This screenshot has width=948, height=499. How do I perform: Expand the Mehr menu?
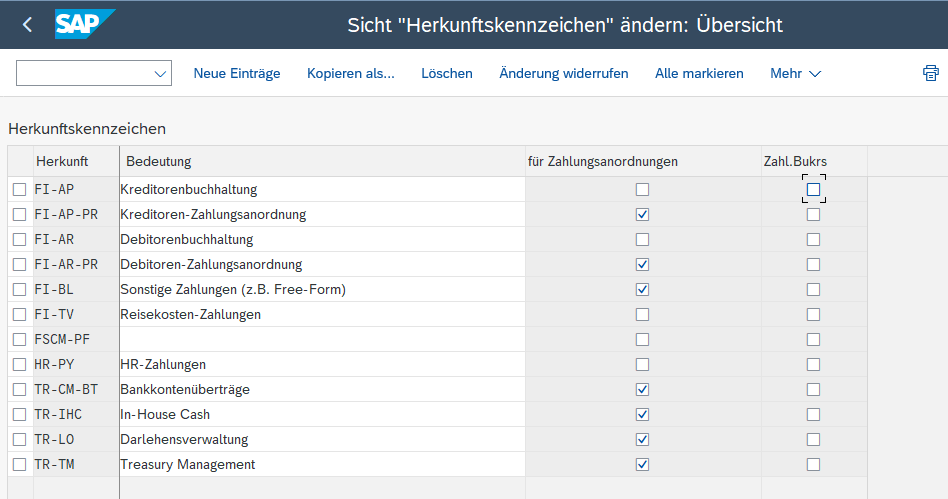coord(795,73)
